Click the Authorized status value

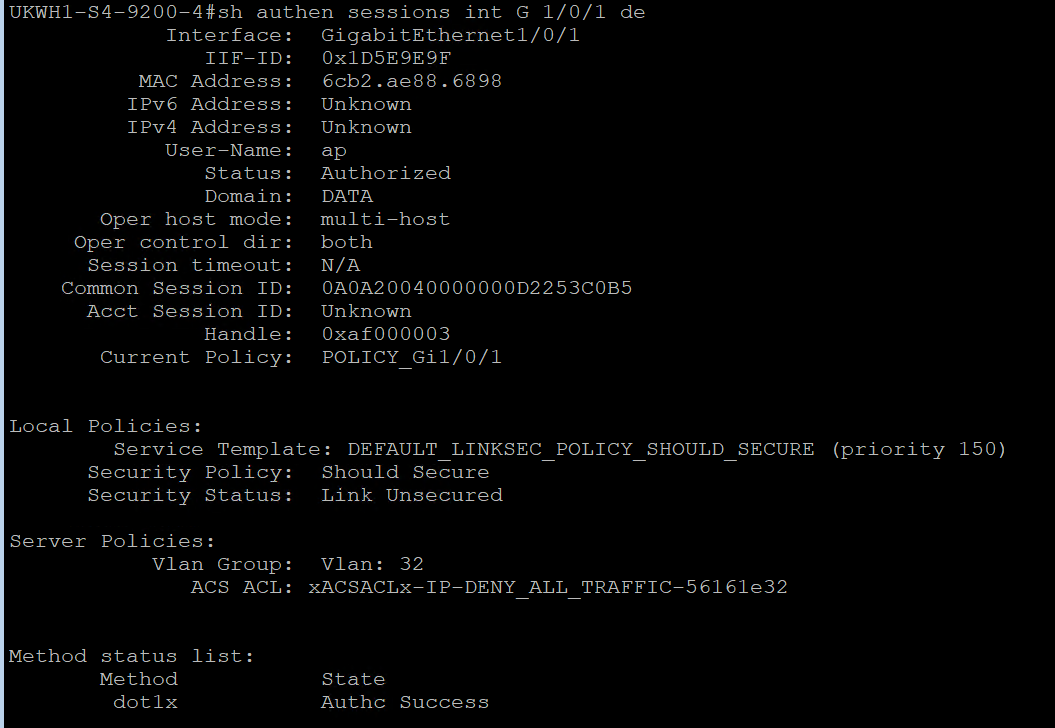coord(386,174)
